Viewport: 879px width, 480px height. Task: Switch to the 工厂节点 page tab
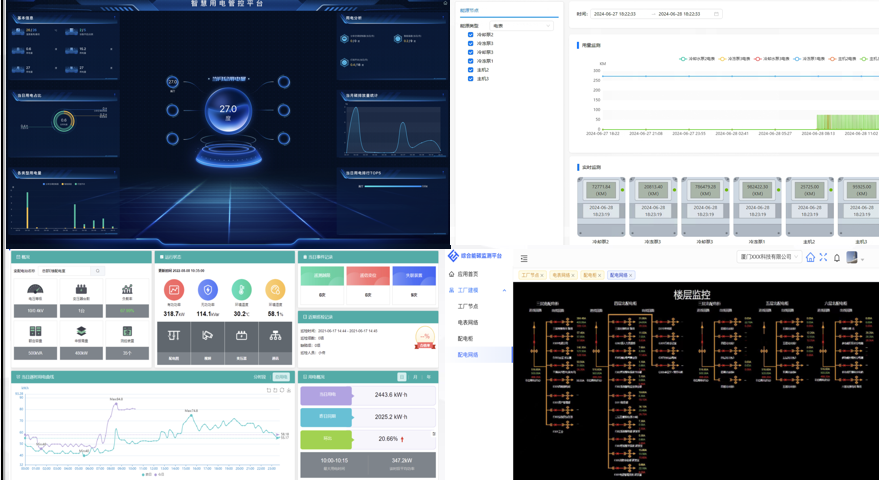531,275
